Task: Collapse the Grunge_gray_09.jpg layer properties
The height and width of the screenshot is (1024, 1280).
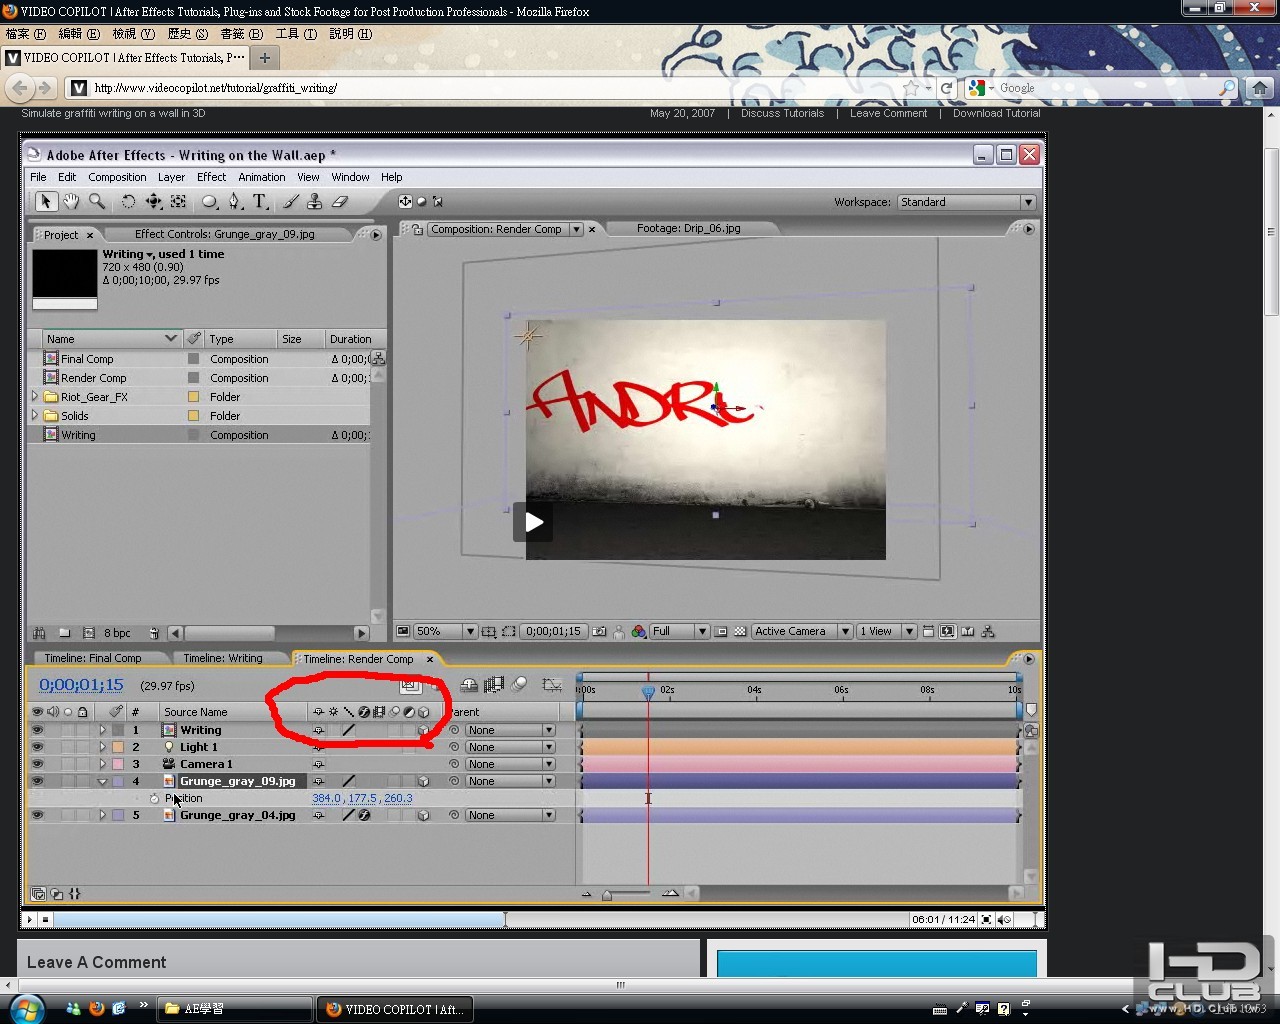Action: pyautogui.click(x=102, y=781)
